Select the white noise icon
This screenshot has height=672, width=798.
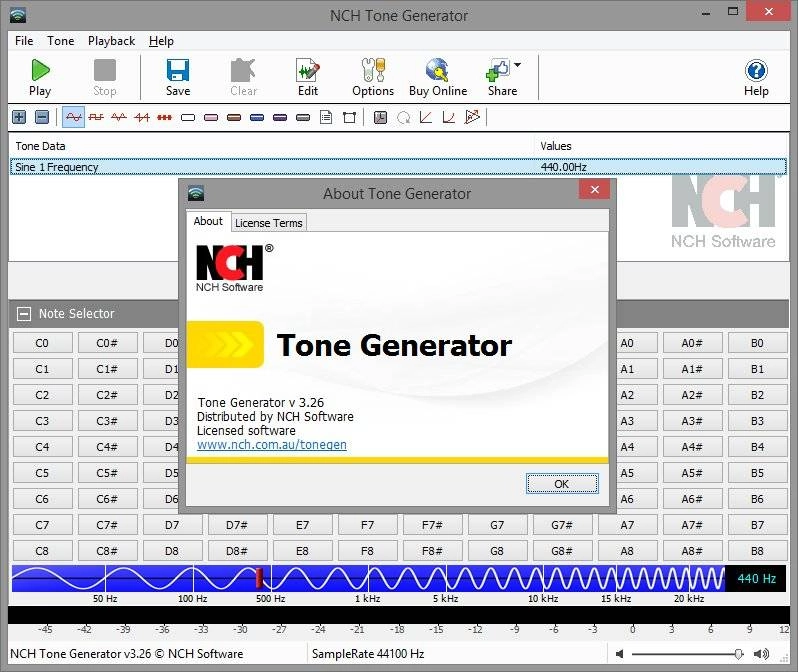pos(188,118)
